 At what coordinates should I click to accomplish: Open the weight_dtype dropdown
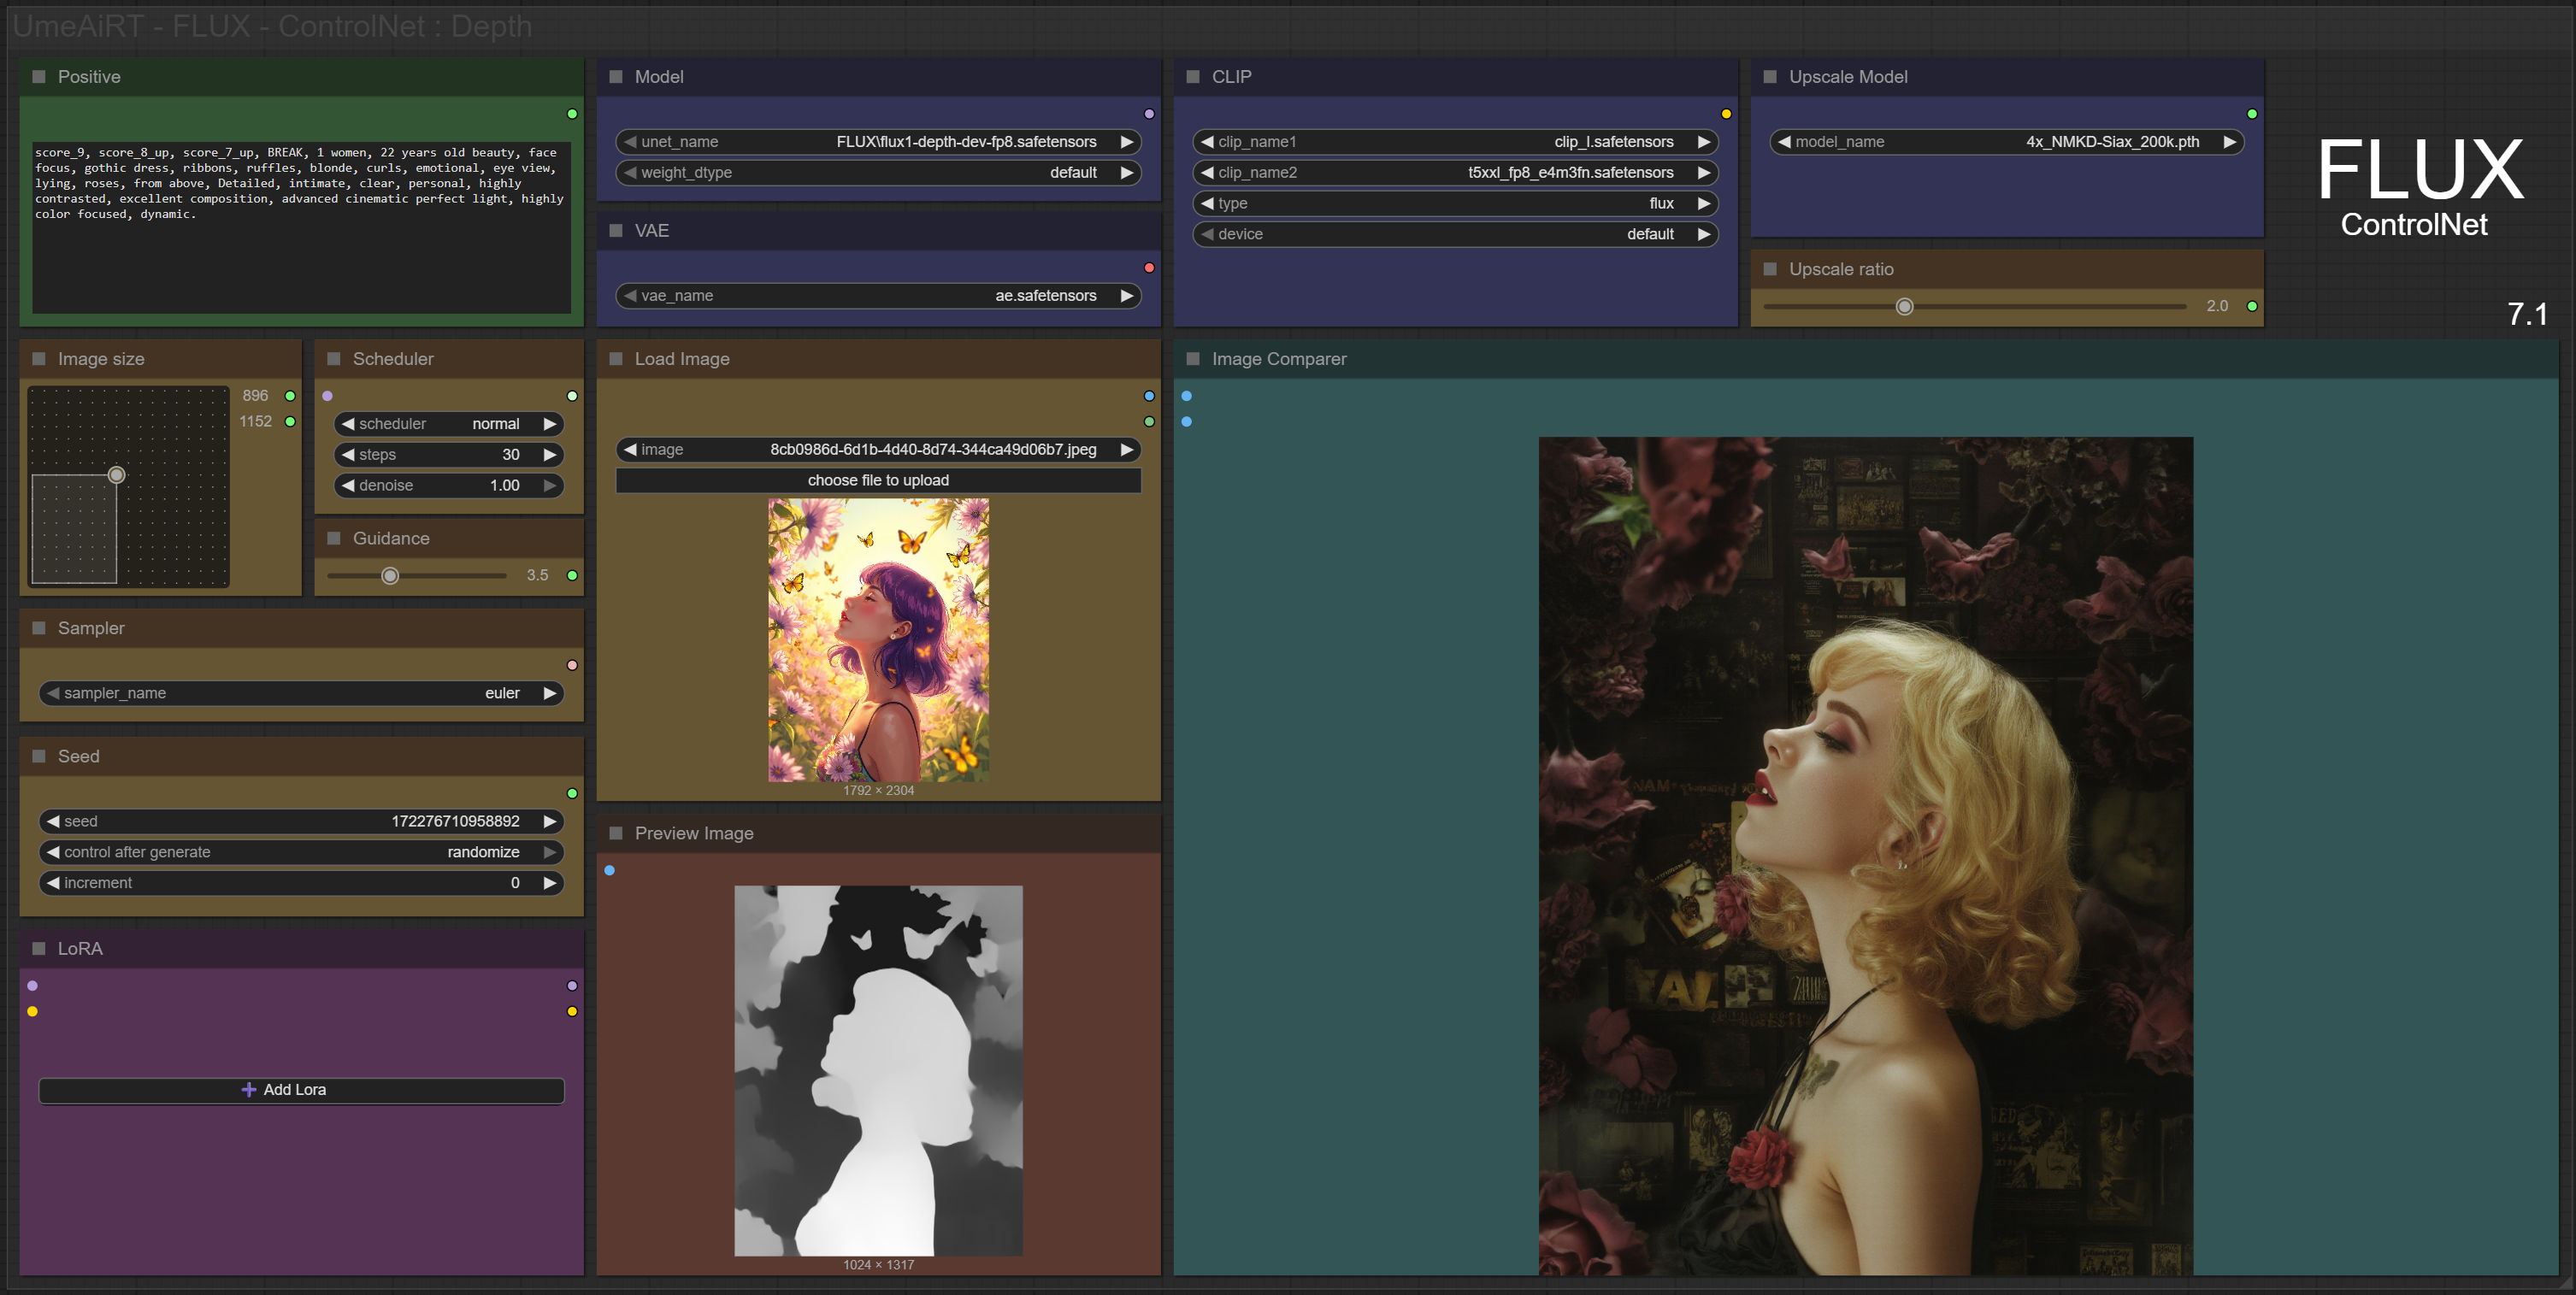(877, 173)
